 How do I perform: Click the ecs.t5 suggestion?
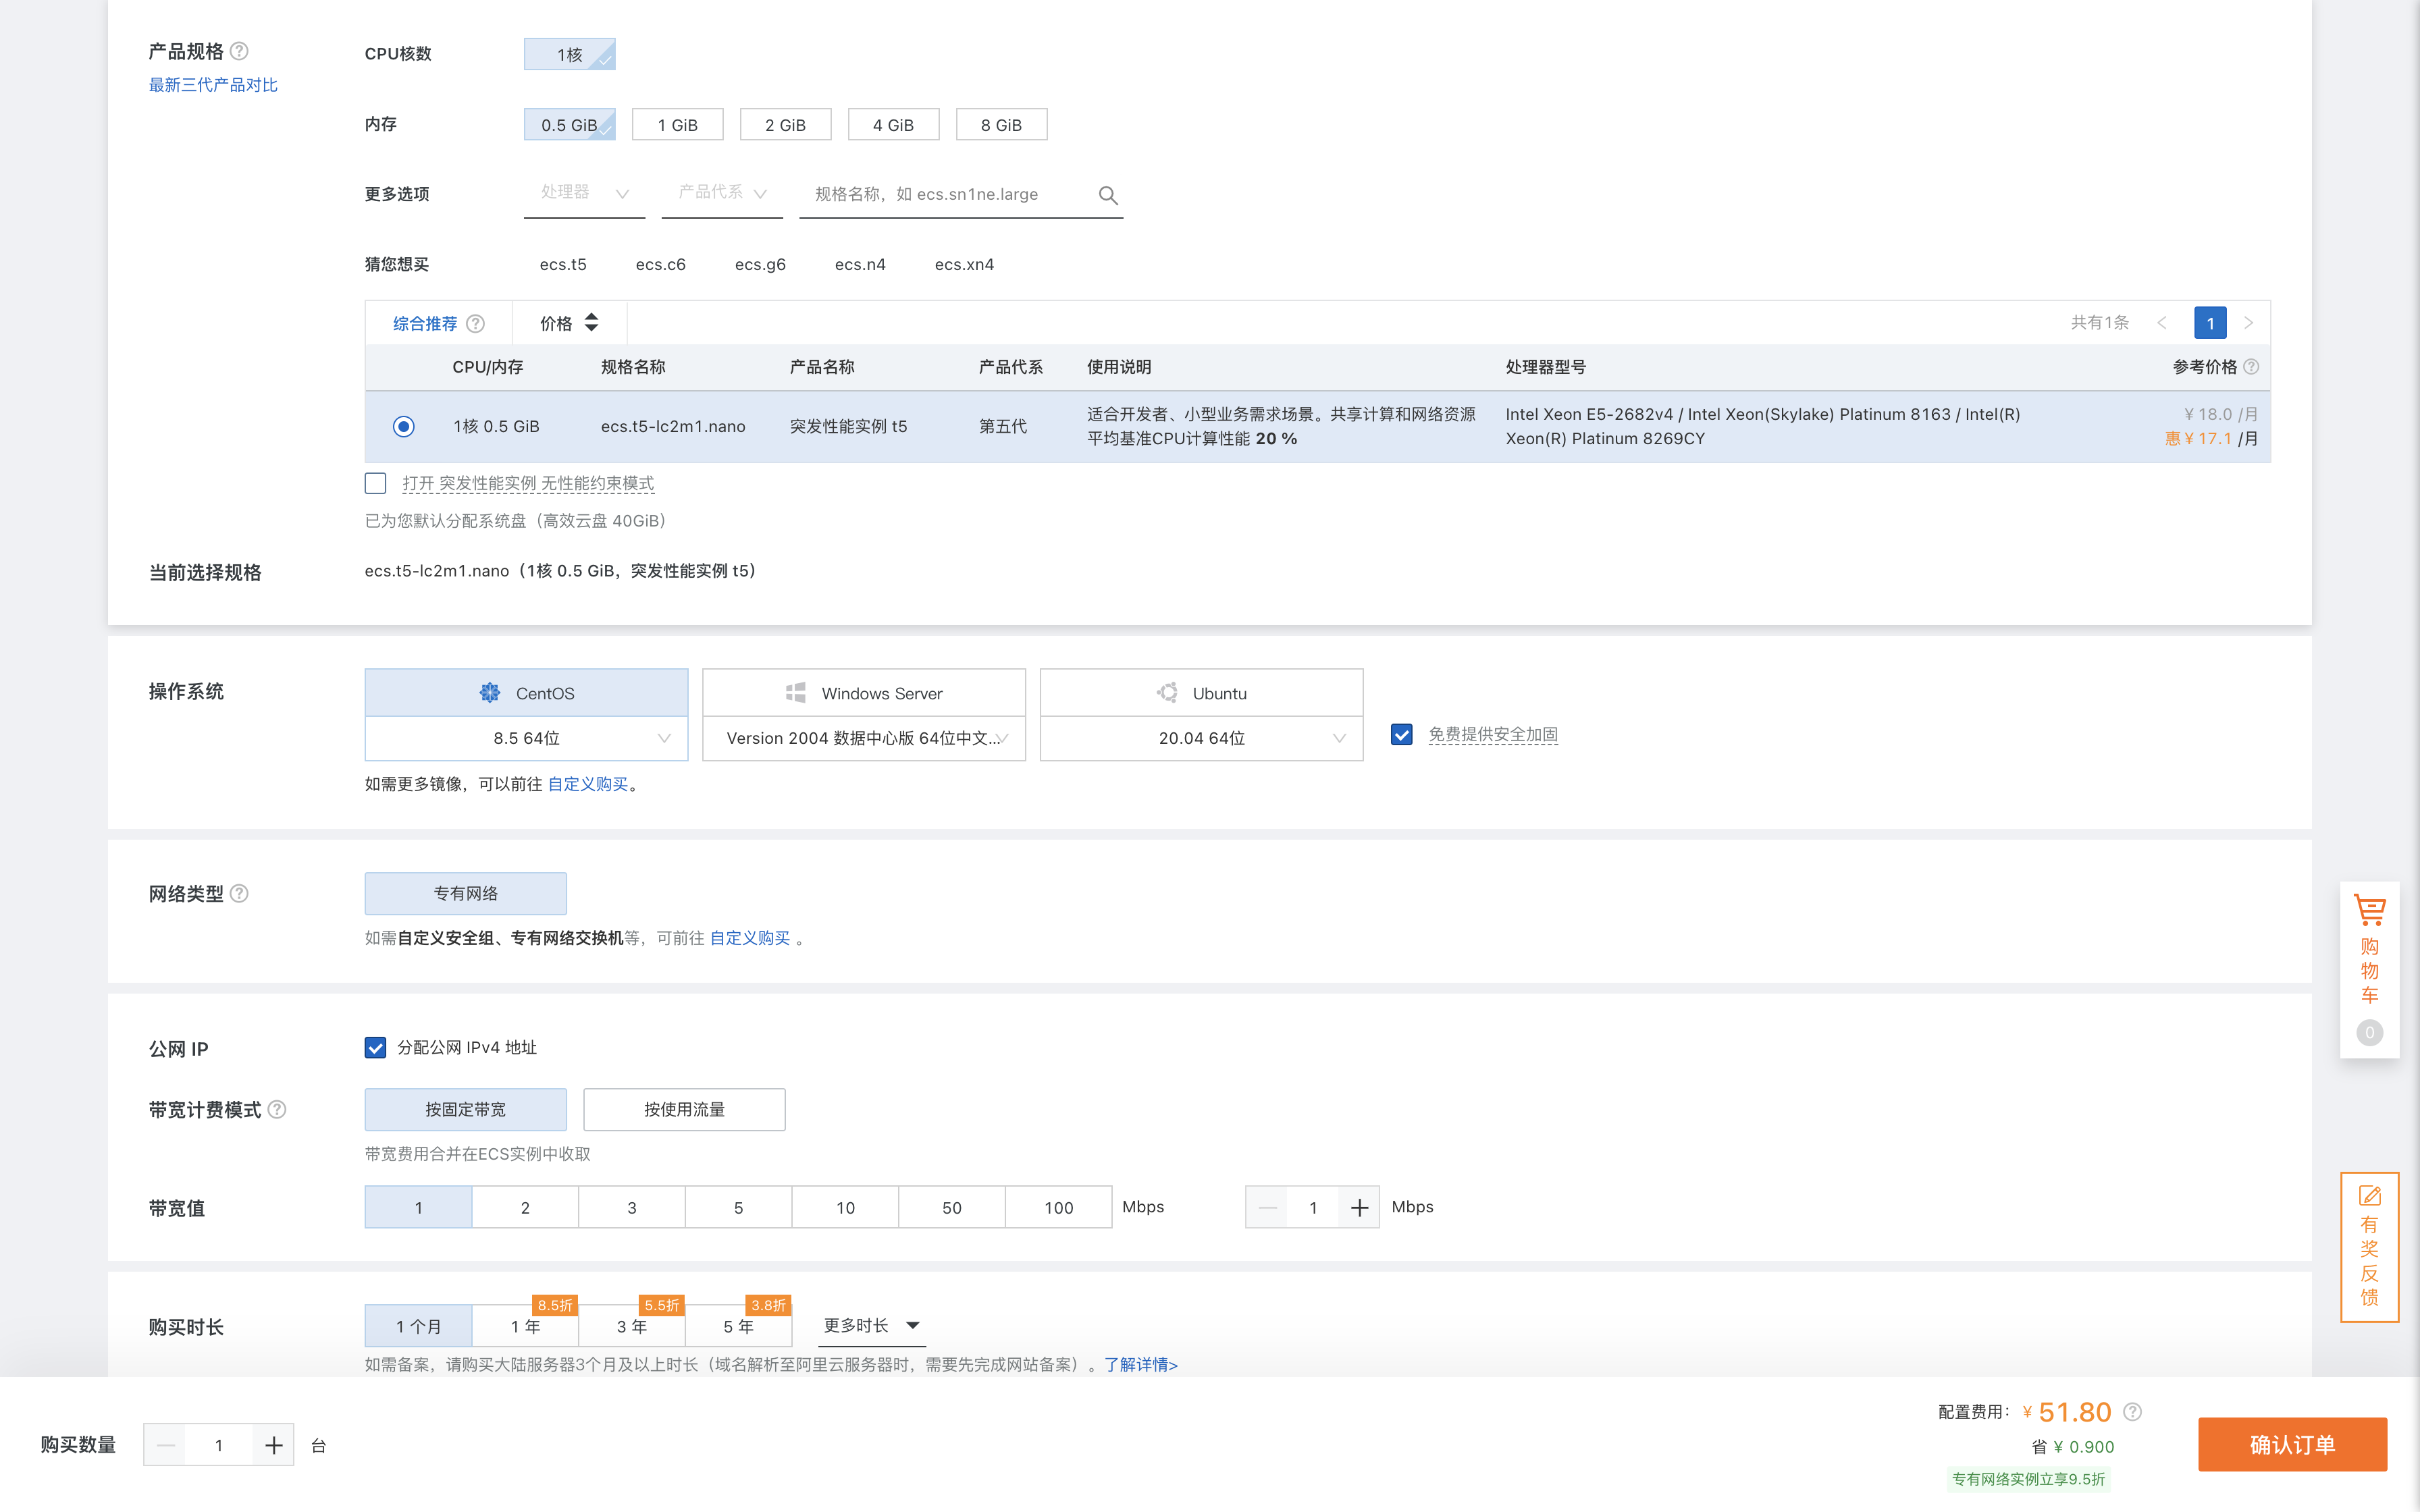(x=563, y=264)
